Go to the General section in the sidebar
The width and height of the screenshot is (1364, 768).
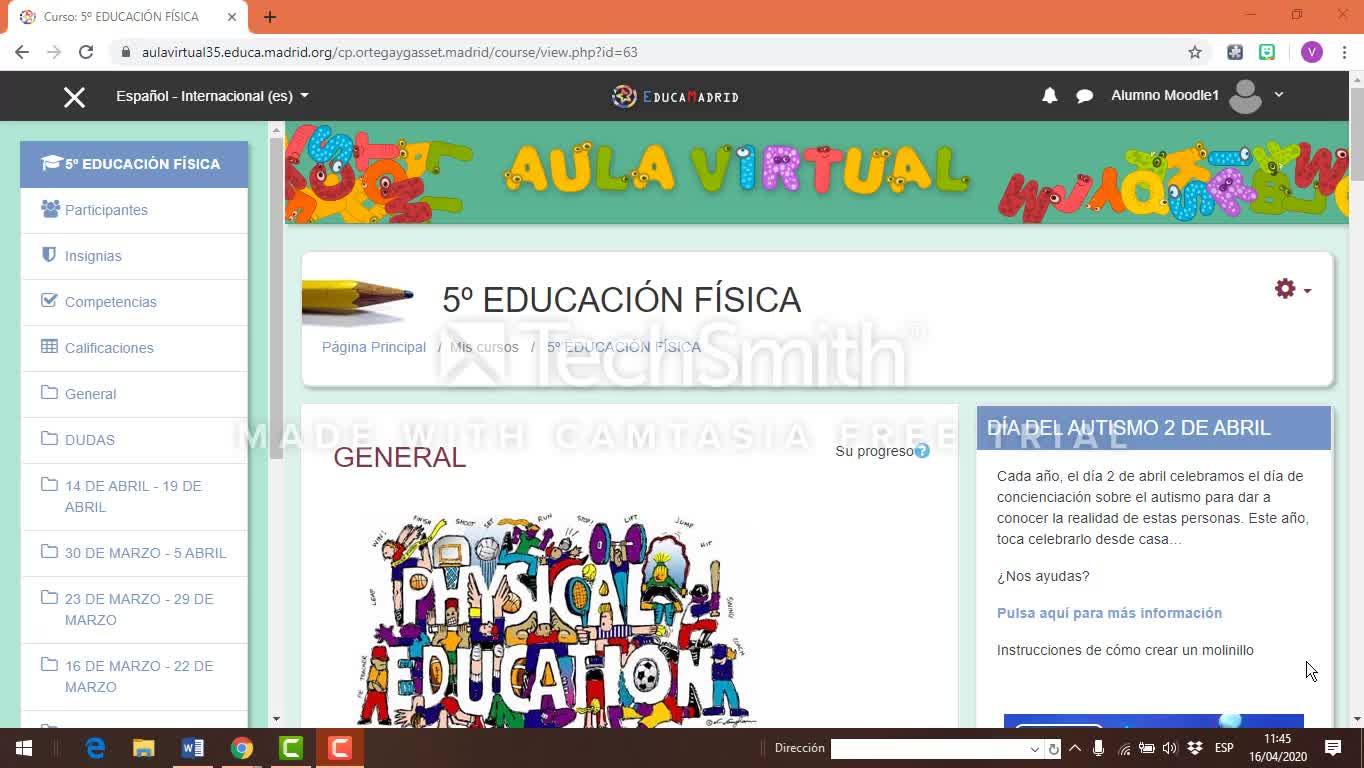click(134, 394)
